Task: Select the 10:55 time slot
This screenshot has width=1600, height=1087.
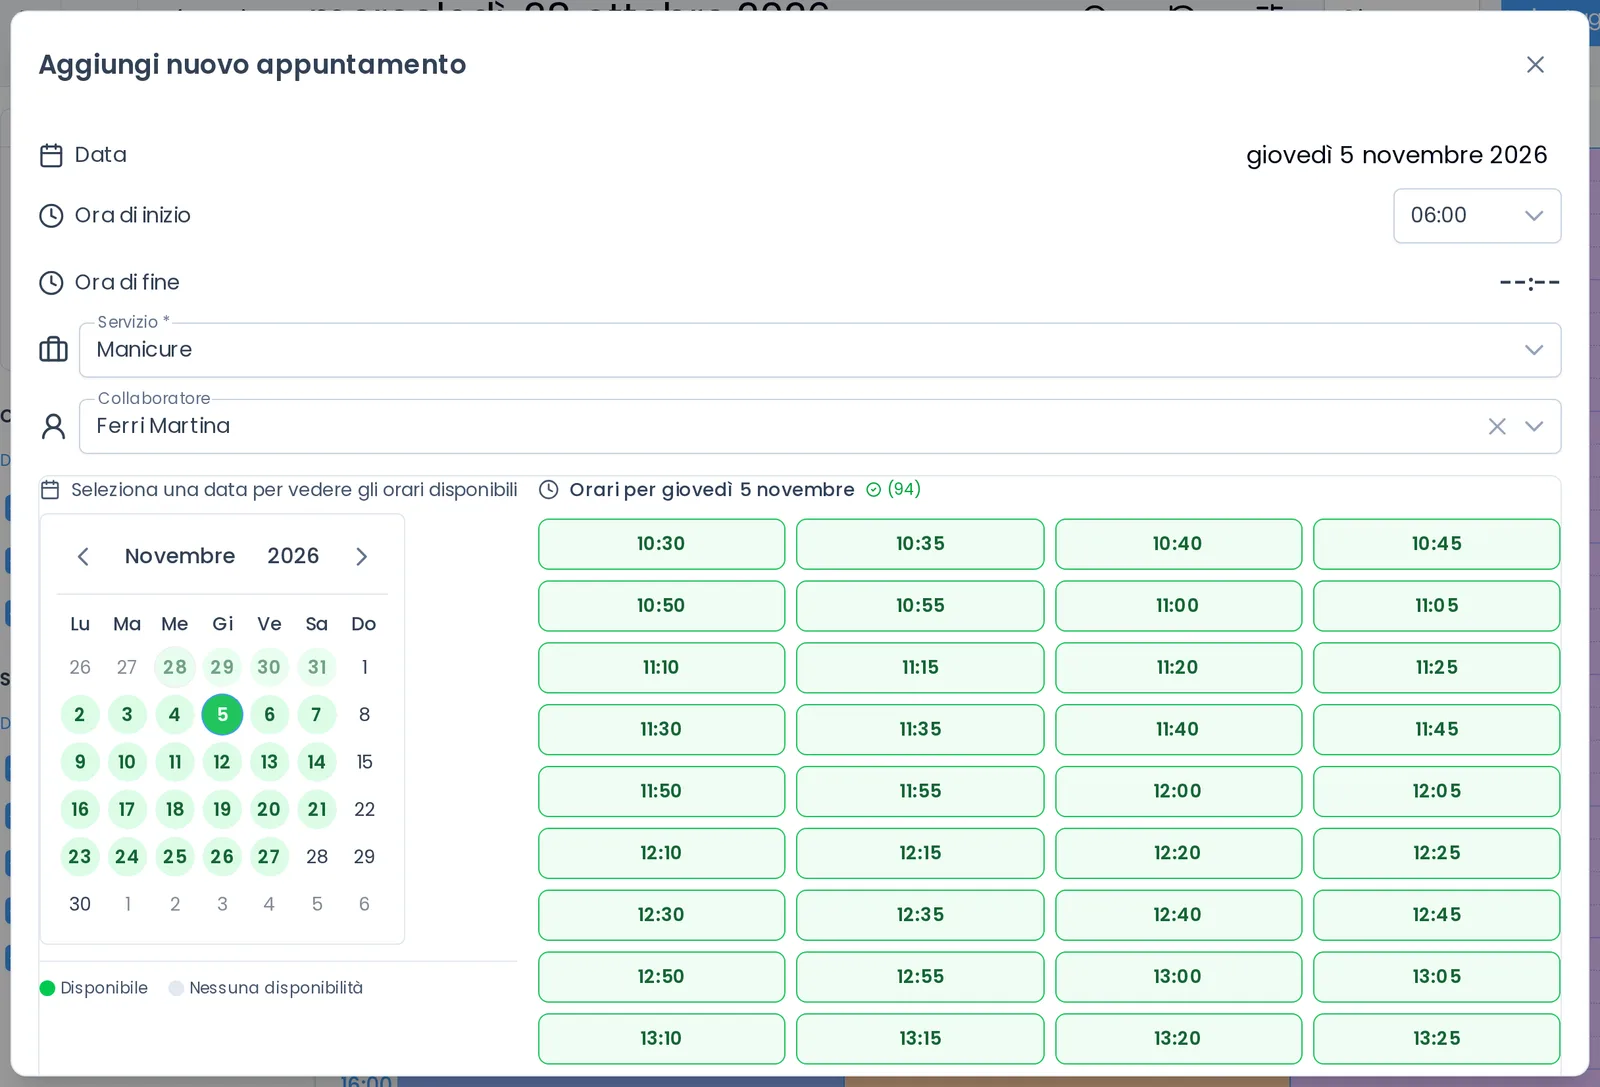Action: pos(920,606)
